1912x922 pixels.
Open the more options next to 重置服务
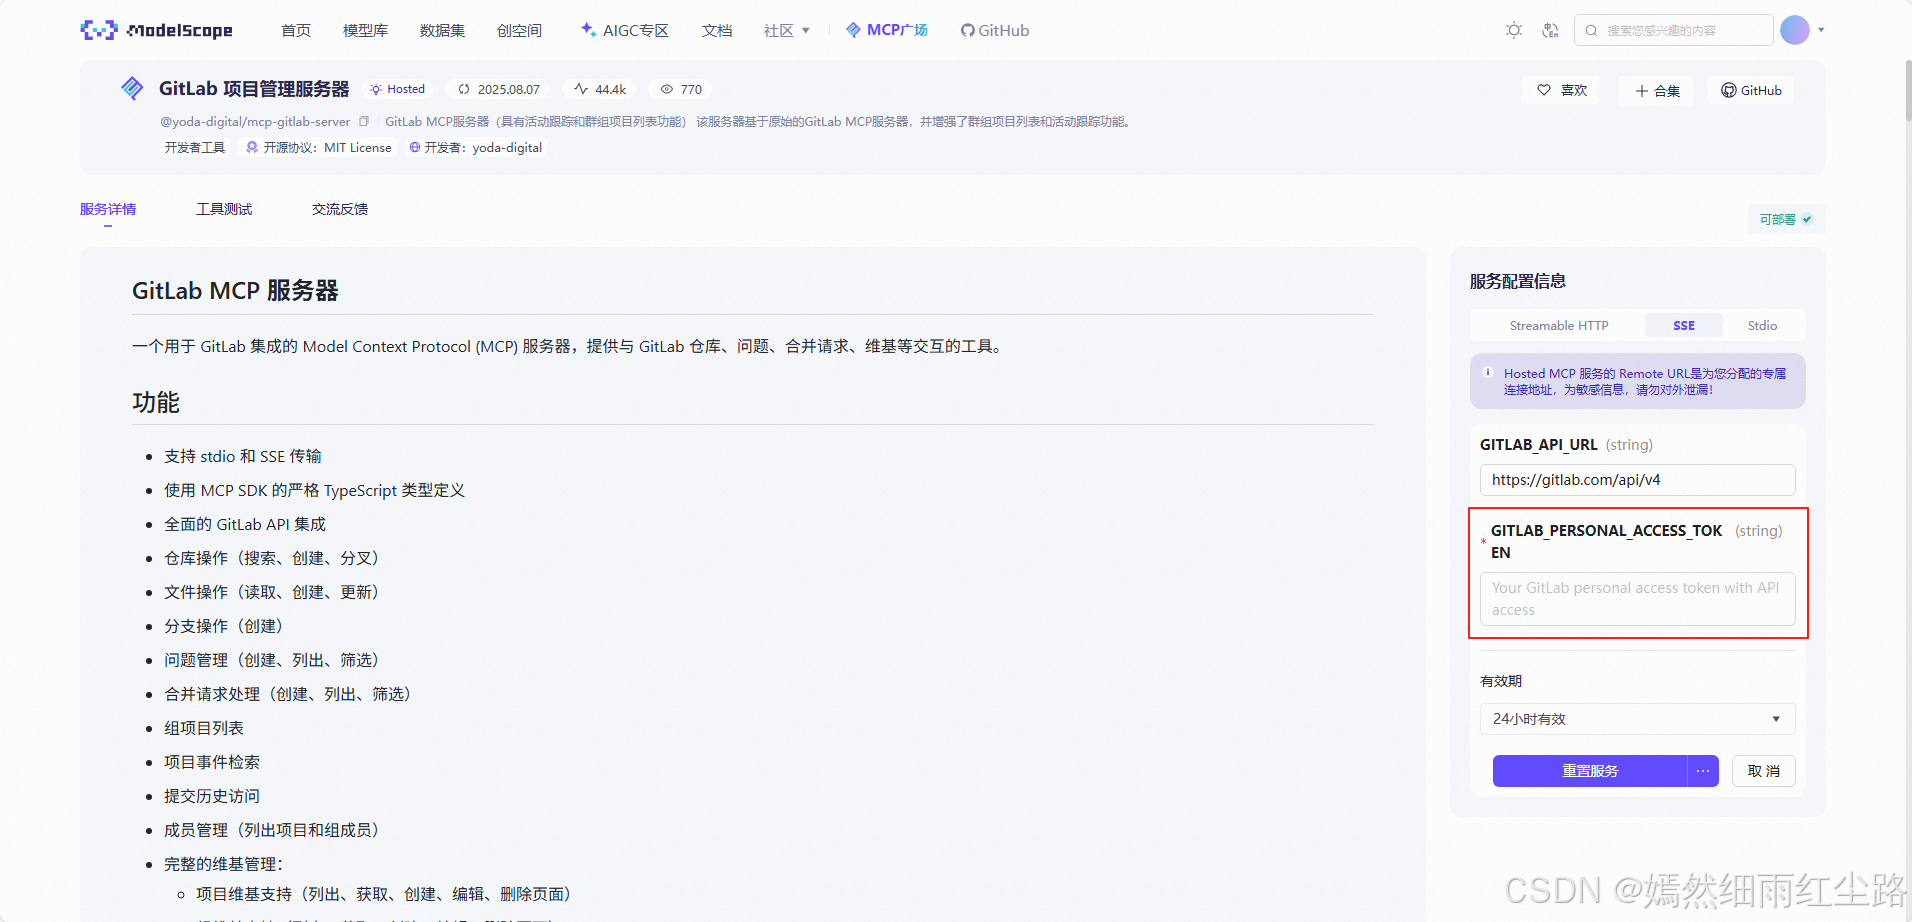point(1703,771)
